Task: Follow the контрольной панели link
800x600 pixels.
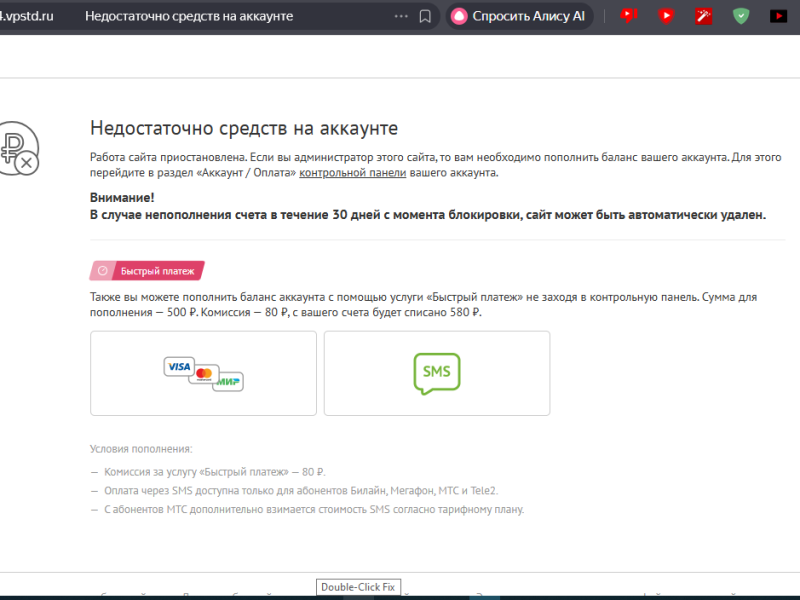Action: 352,173
